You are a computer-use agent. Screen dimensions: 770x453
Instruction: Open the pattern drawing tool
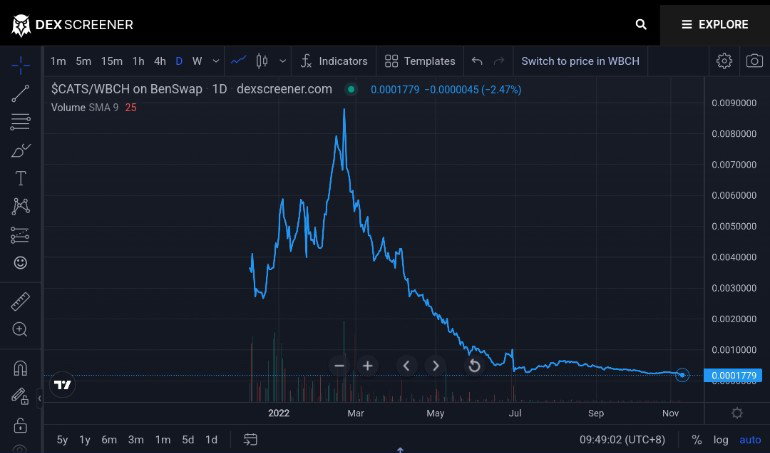(x=20, y=206)
